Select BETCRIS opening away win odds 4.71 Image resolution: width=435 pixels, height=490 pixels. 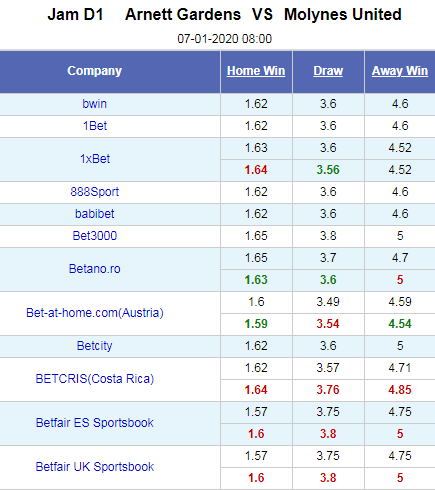tap(400, 368)
